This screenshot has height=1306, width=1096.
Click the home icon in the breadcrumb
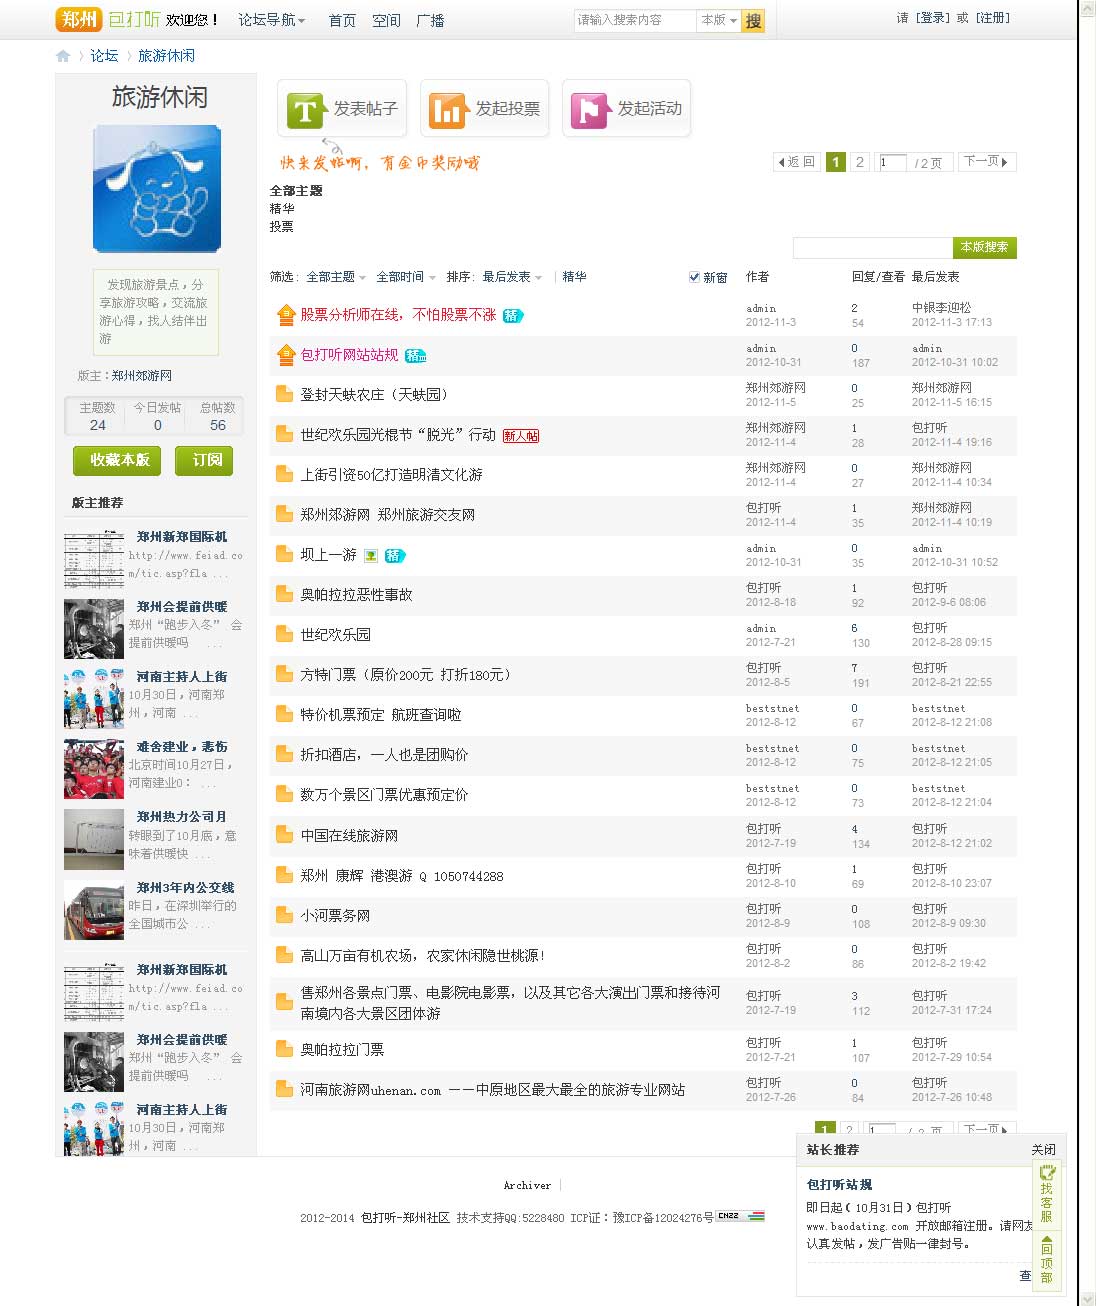point(62,56)
